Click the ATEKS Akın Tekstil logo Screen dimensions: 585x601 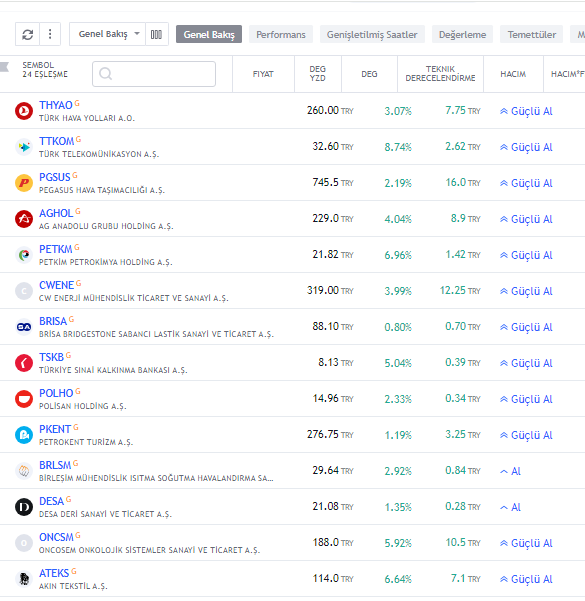click(24, 579)
